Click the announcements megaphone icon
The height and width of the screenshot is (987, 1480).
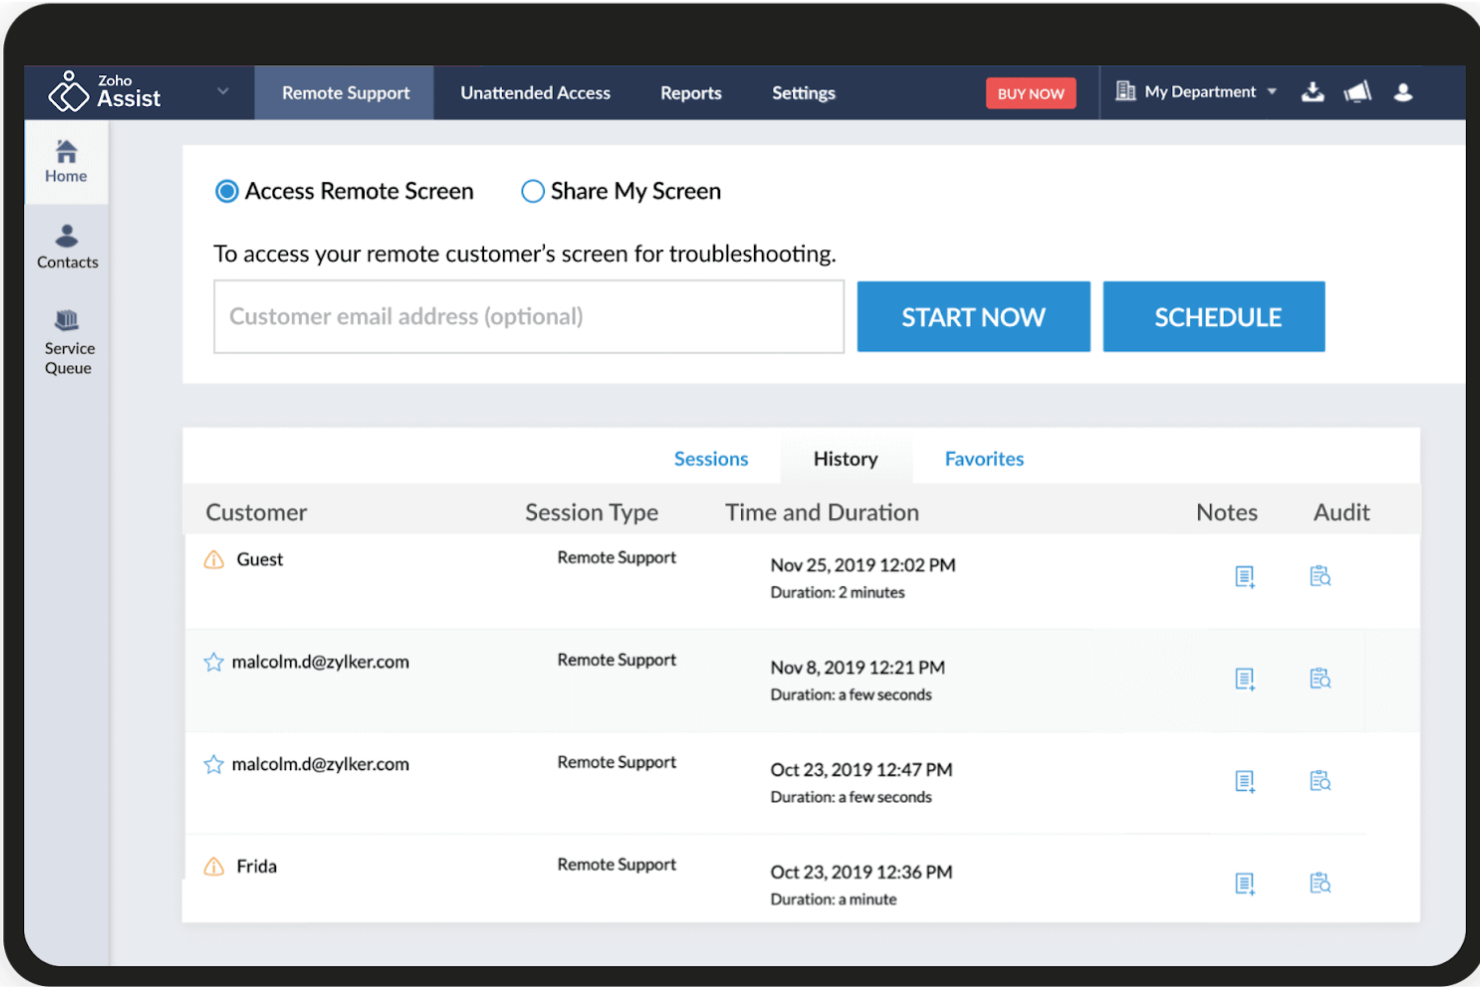pyautogui.click(x=1357, y=91)
